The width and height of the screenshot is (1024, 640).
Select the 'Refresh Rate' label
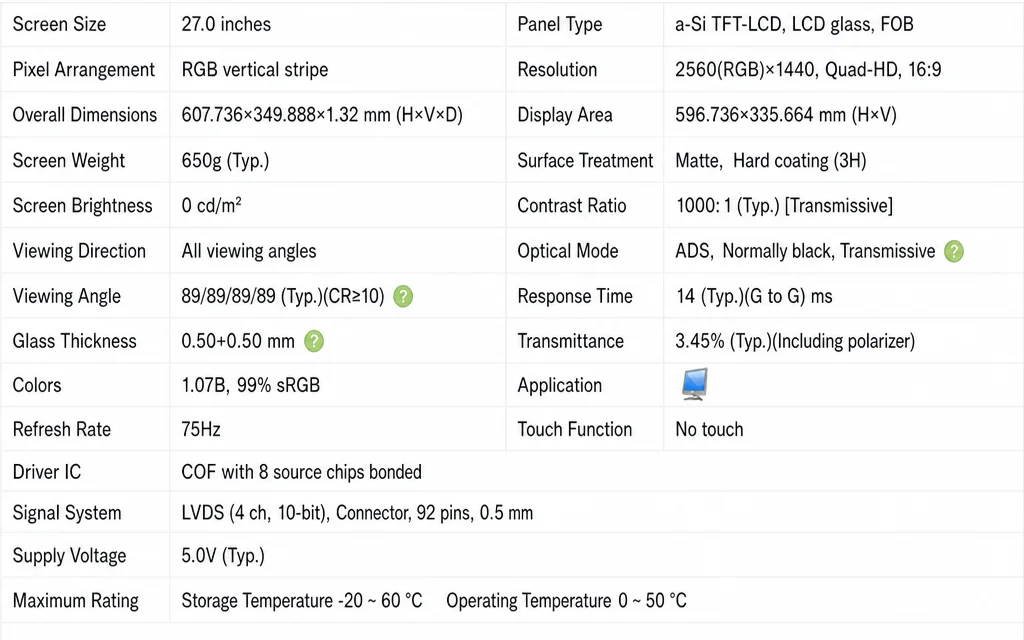pos(62,429)
